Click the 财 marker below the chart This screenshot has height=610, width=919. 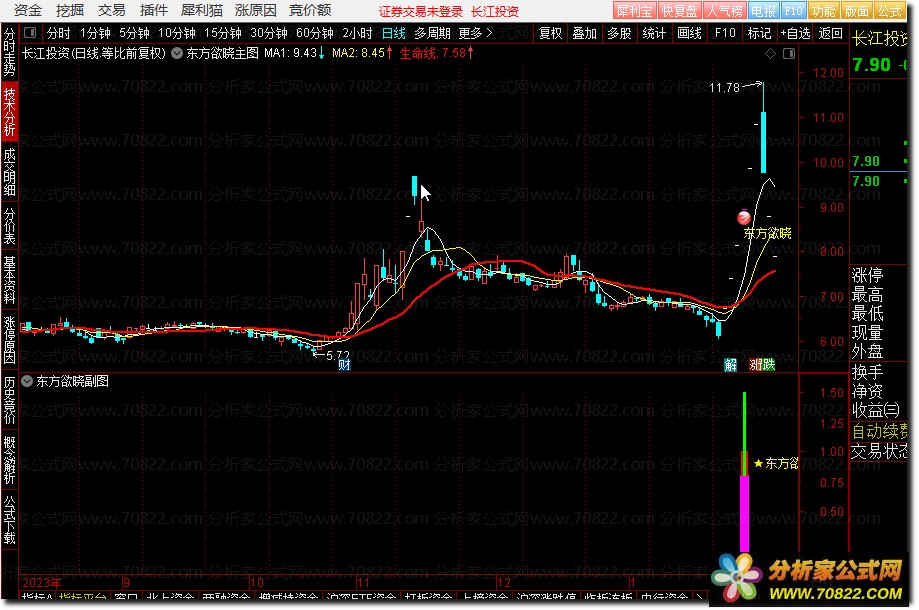(345, 365)
